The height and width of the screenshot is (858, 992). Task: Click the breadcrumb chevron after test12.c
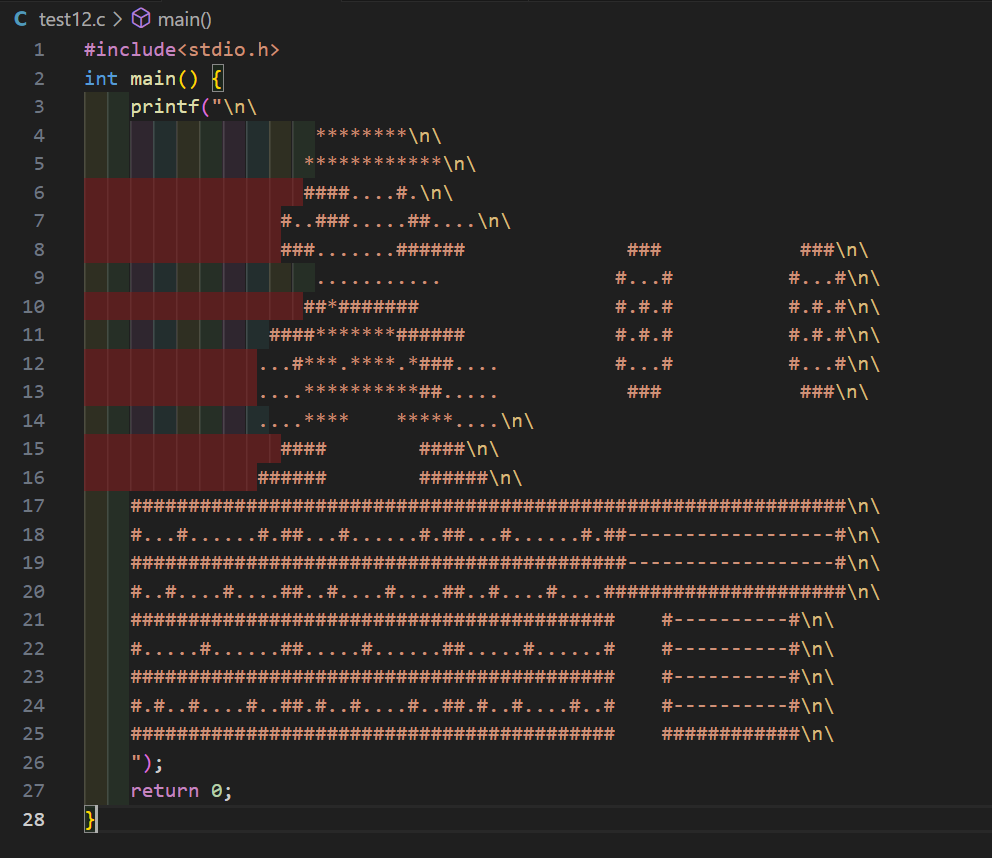pyautogui.click(x=117, y=19)
